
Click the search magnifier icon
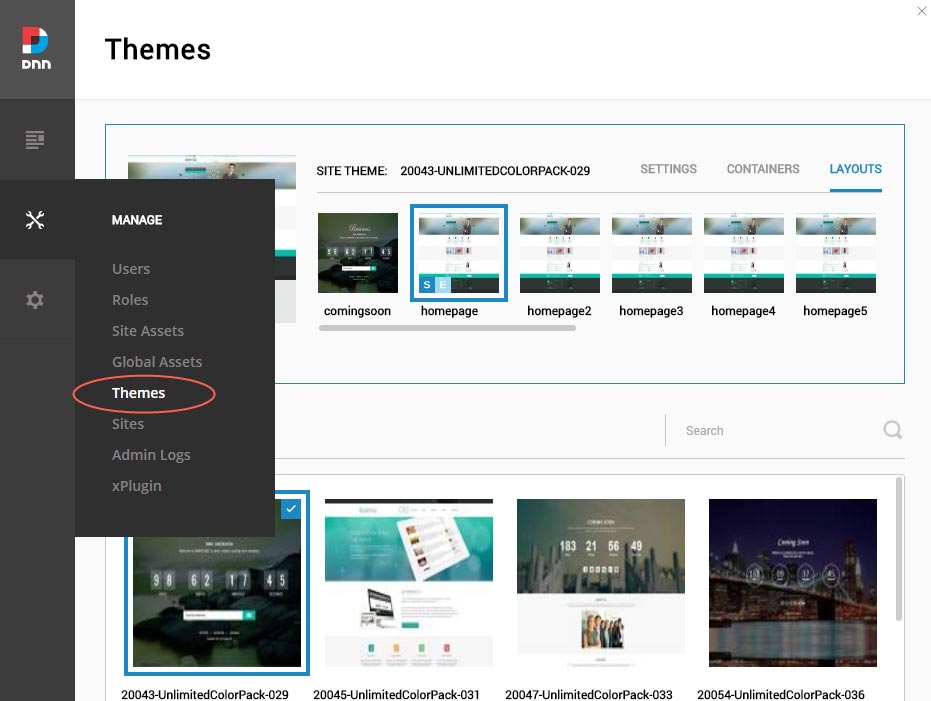pyautogui.click(x=892, y=430)
